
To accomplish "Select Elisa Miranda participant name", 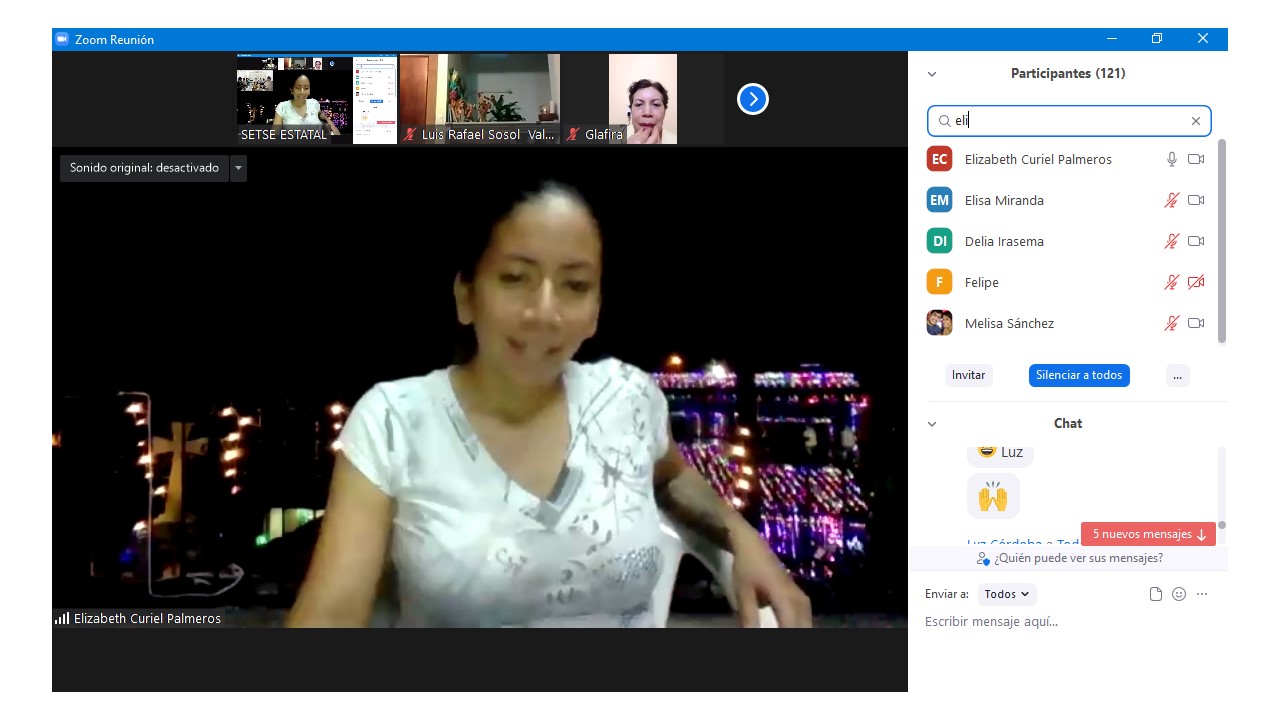I will [x=1004, y=200].
